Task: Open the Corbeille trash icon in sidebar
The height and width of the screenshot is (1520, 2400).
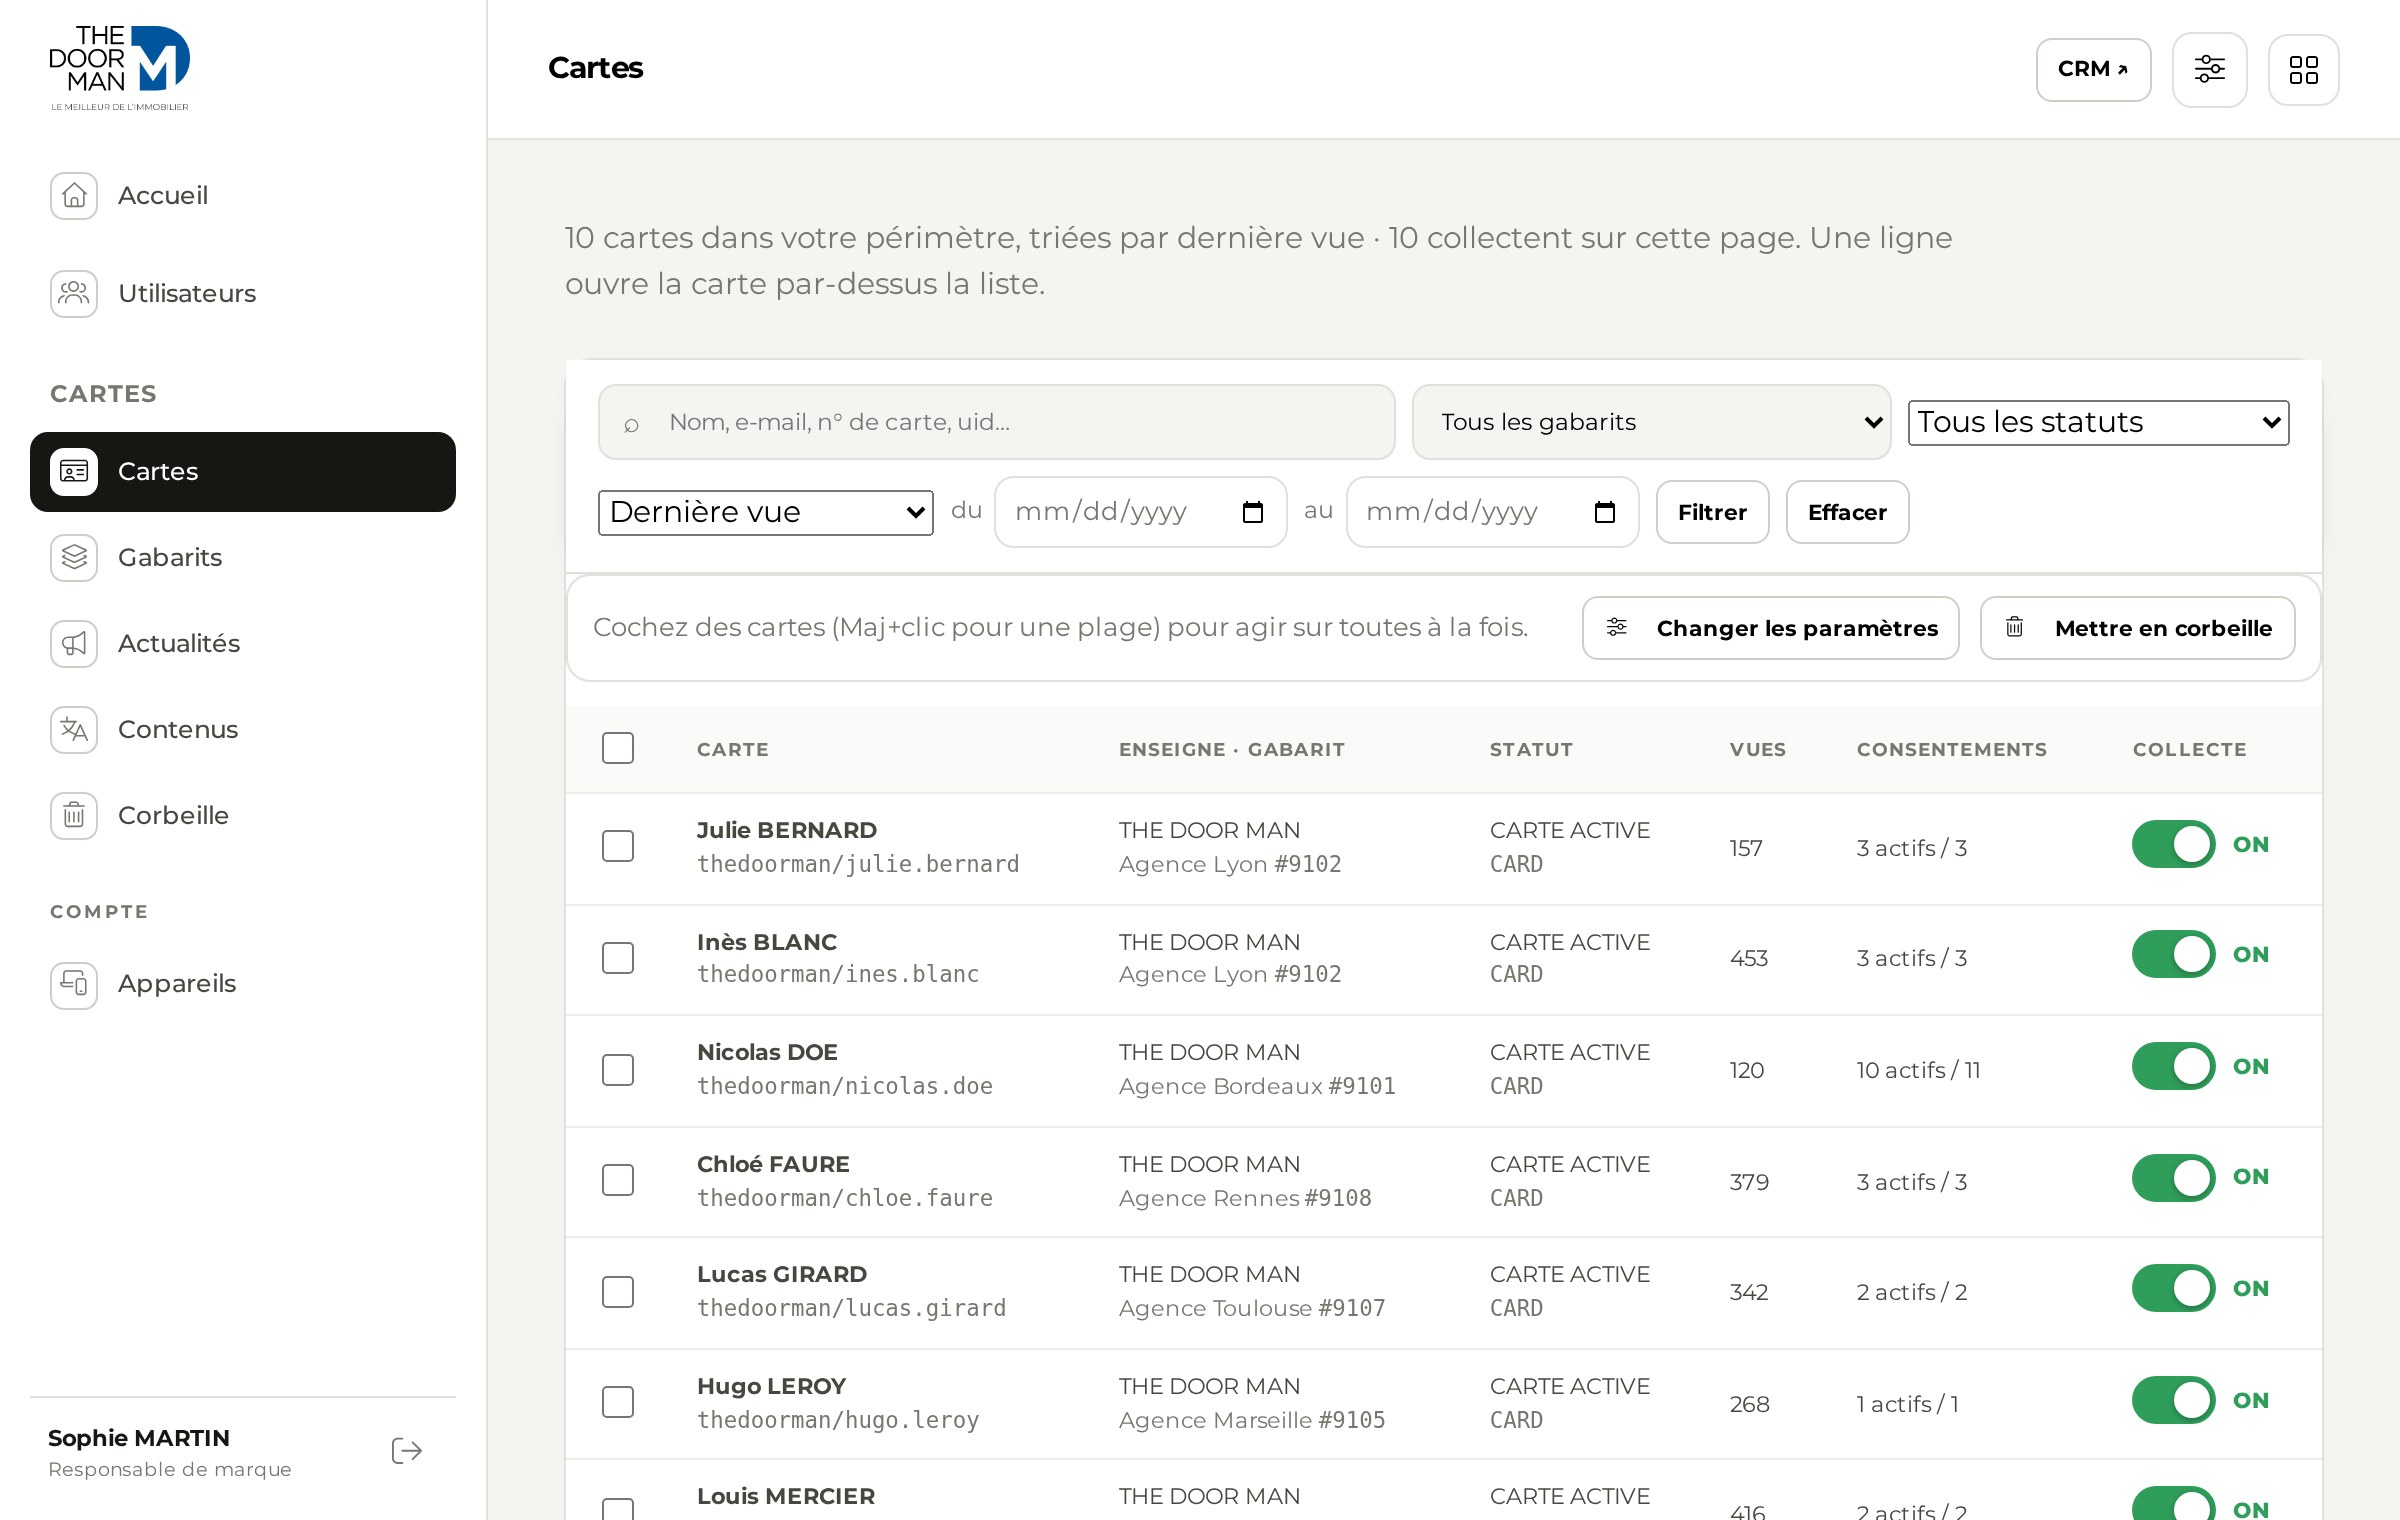Action: pyautogui.click(x=74, y=815)
